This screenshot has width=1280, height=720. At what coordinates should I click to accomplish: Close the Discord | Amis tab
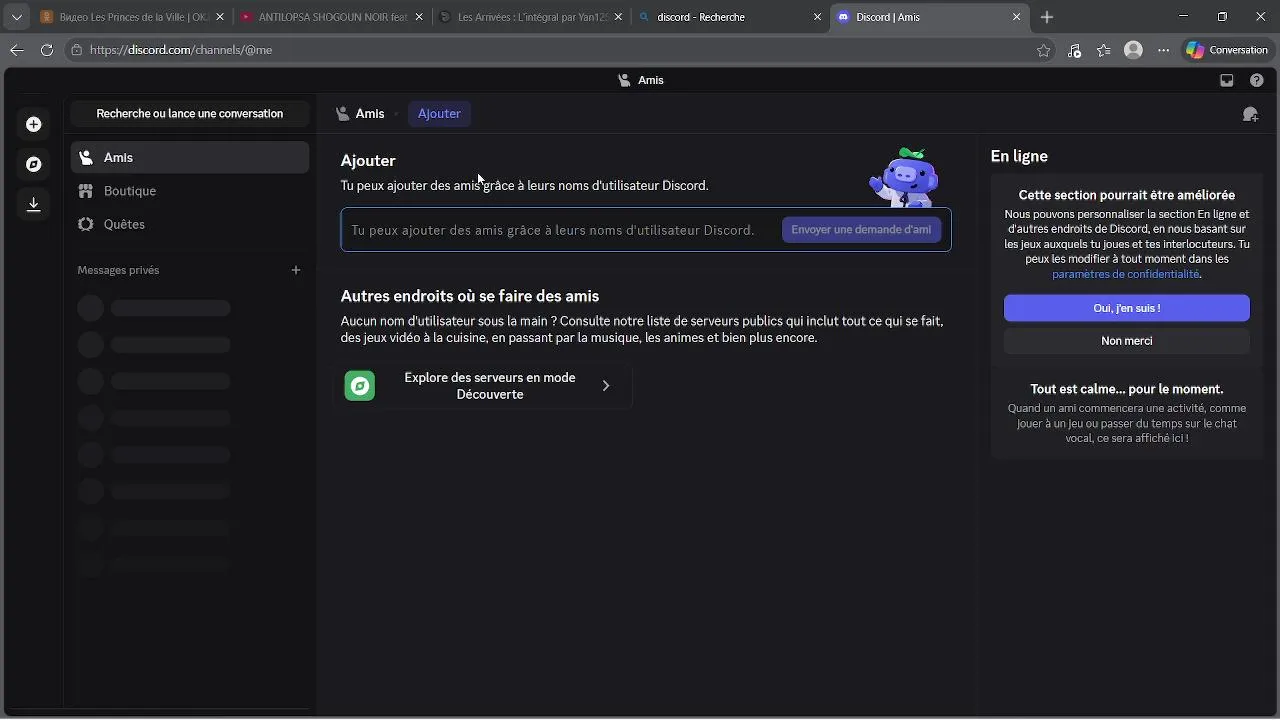[1017, 17]
